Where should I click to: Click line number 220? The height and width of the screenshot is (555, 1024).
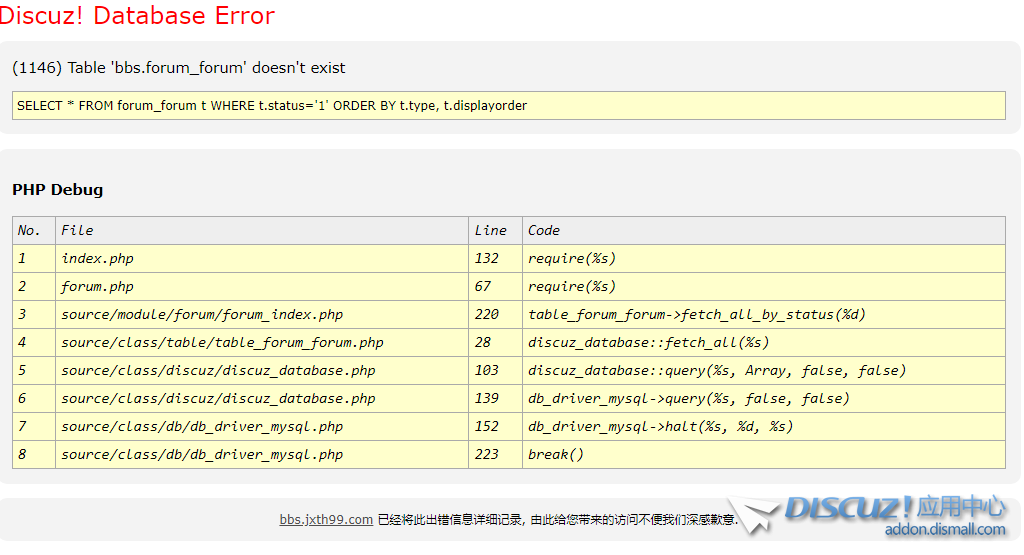487,315
